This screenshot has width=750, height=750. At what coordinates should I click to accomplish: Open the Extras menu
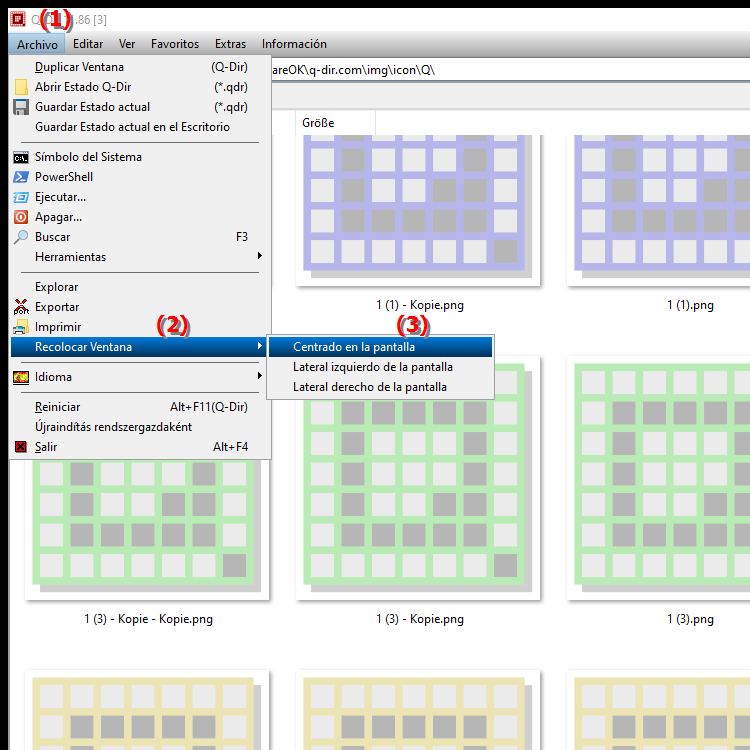230,44
